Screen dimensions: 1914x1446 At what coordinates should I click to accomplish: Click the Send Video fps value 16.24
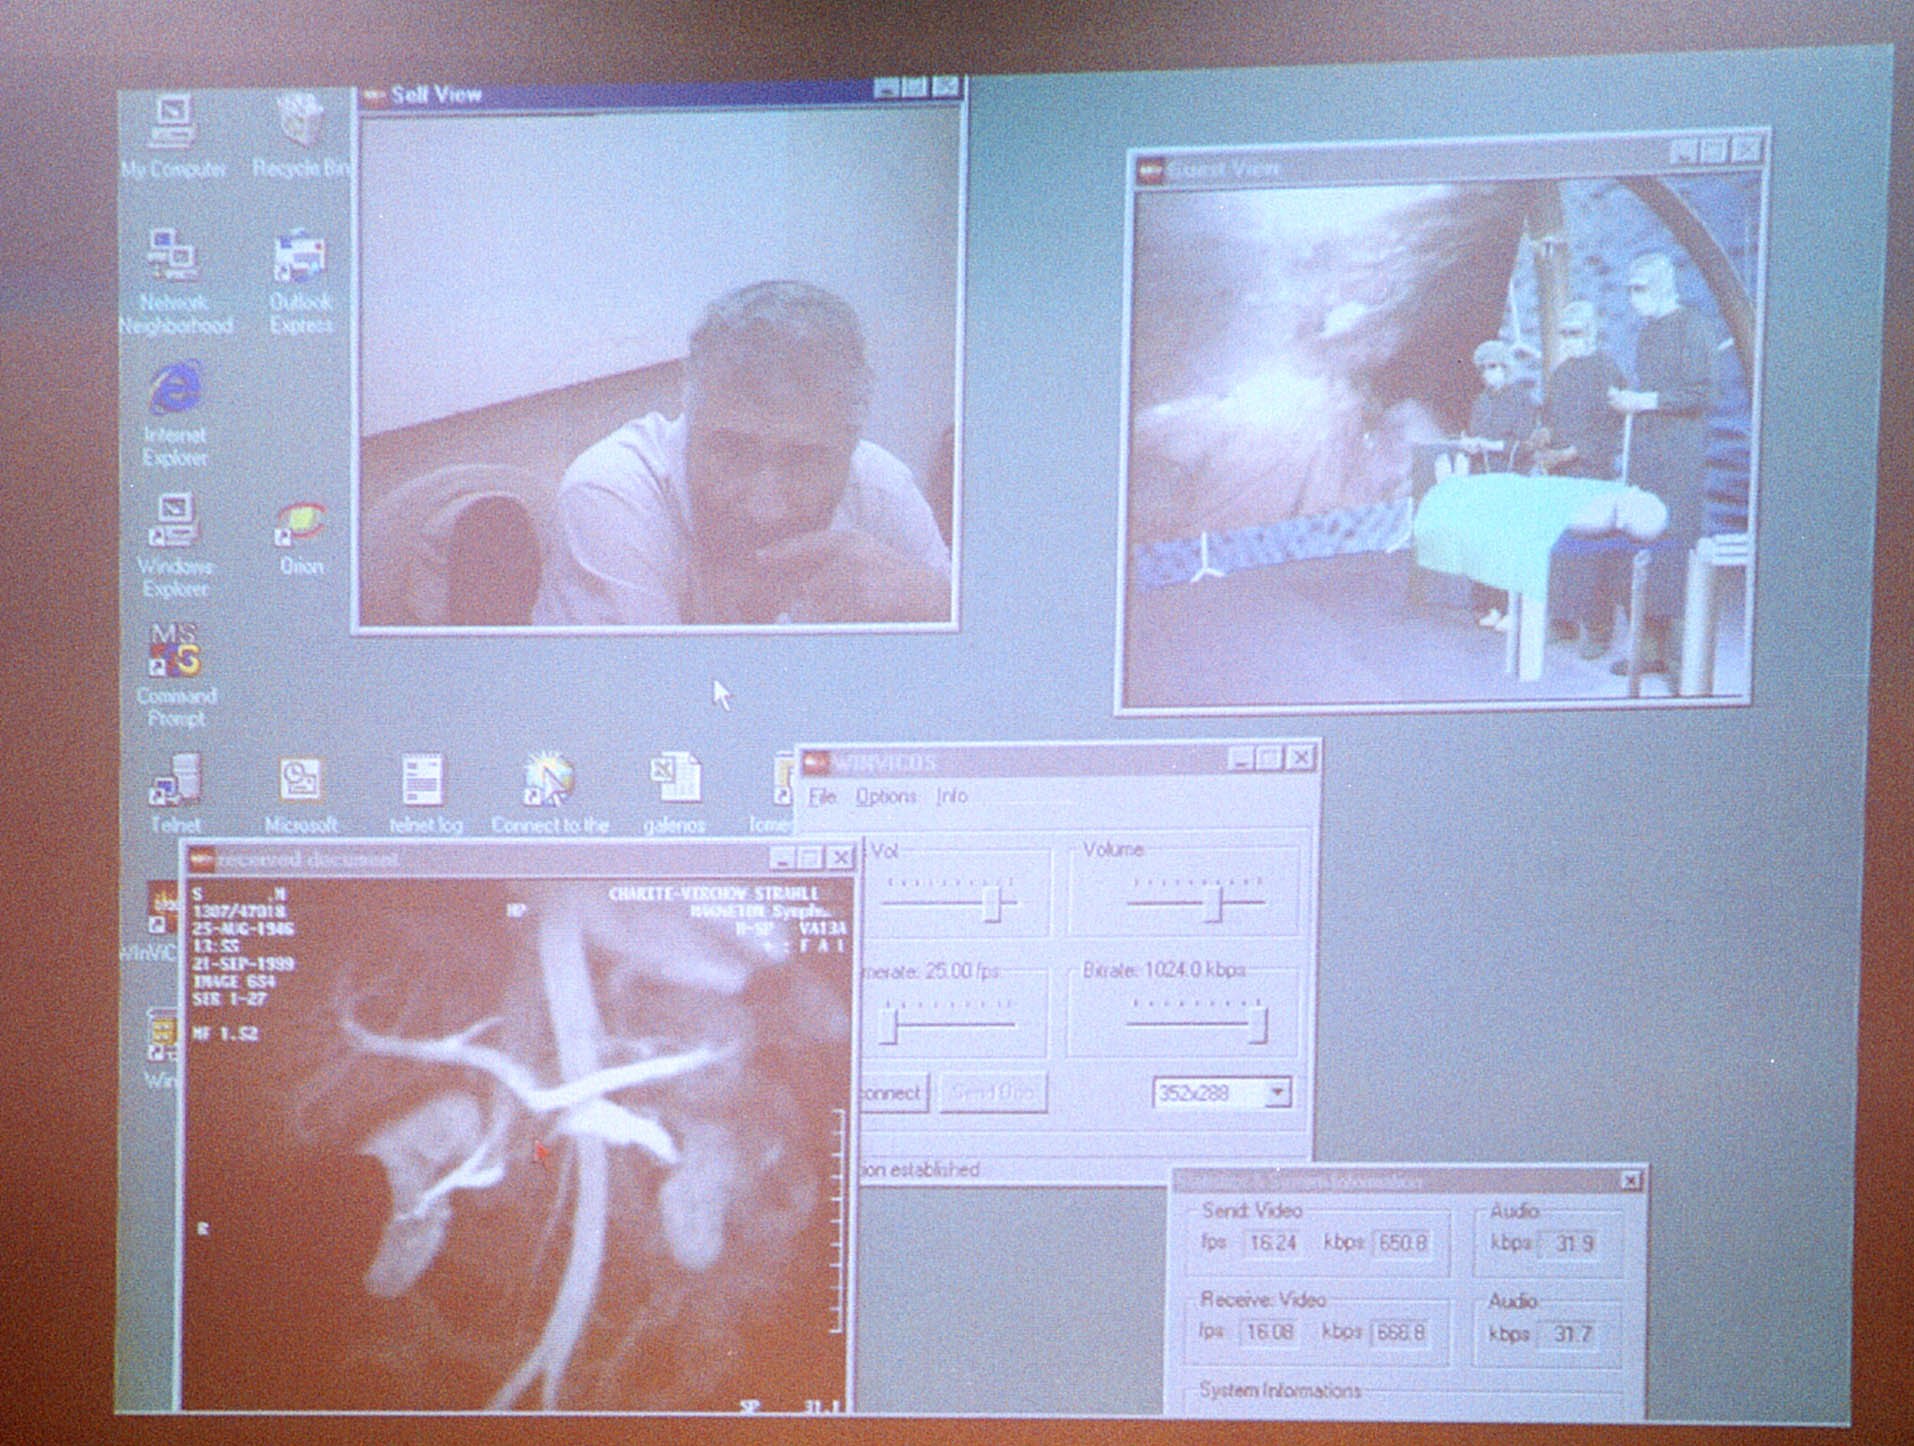point(1272,1243)
